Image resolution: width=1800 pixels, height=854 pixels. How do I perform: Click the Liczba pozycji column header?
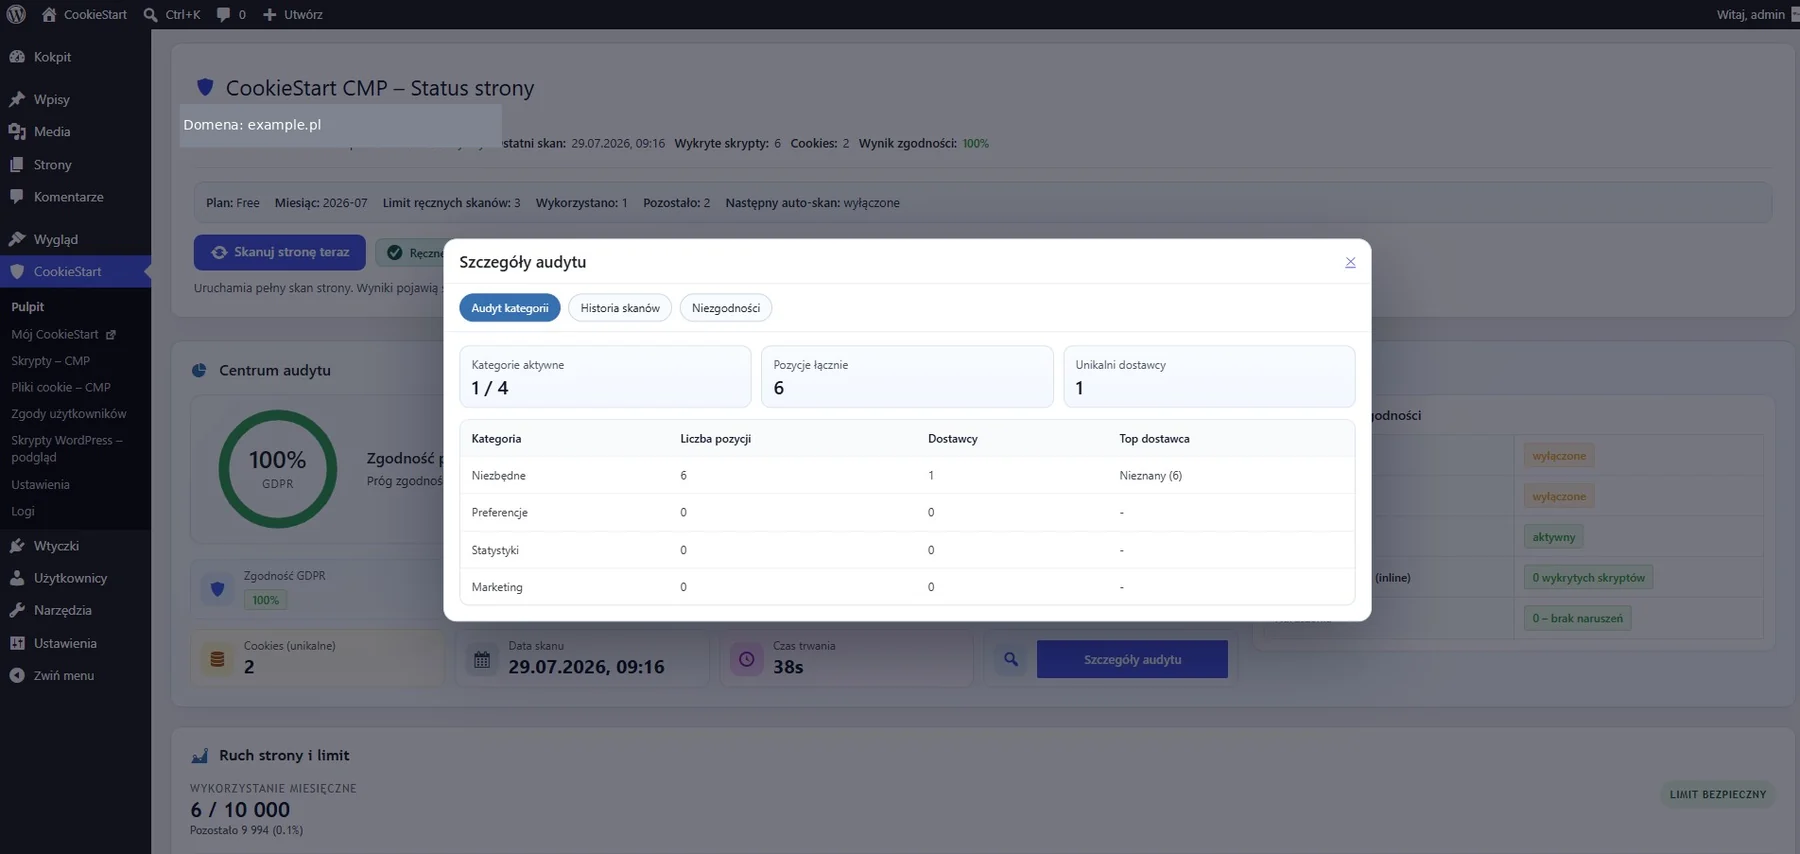(x=715, y=439)
